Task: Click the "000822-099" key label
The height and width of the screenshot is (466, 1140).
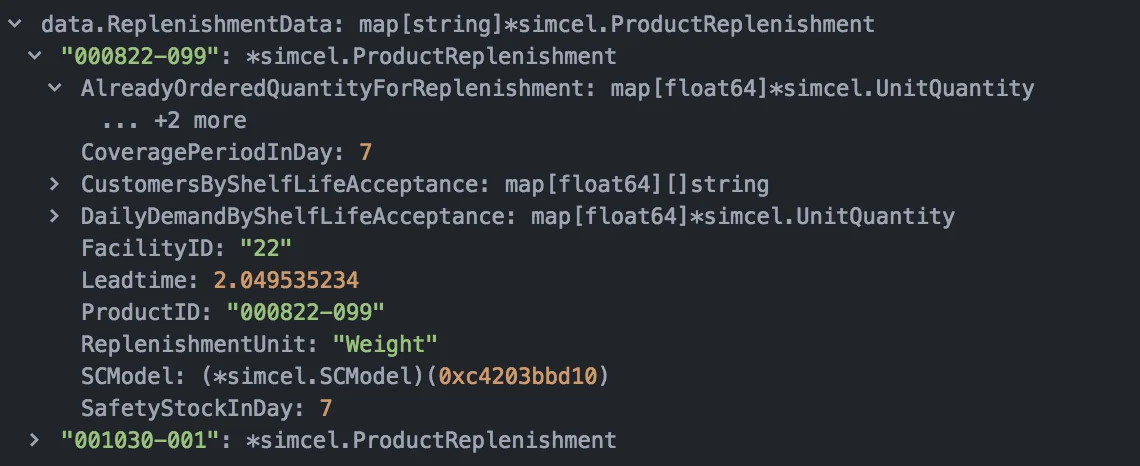Action: [x=140, y=56]
